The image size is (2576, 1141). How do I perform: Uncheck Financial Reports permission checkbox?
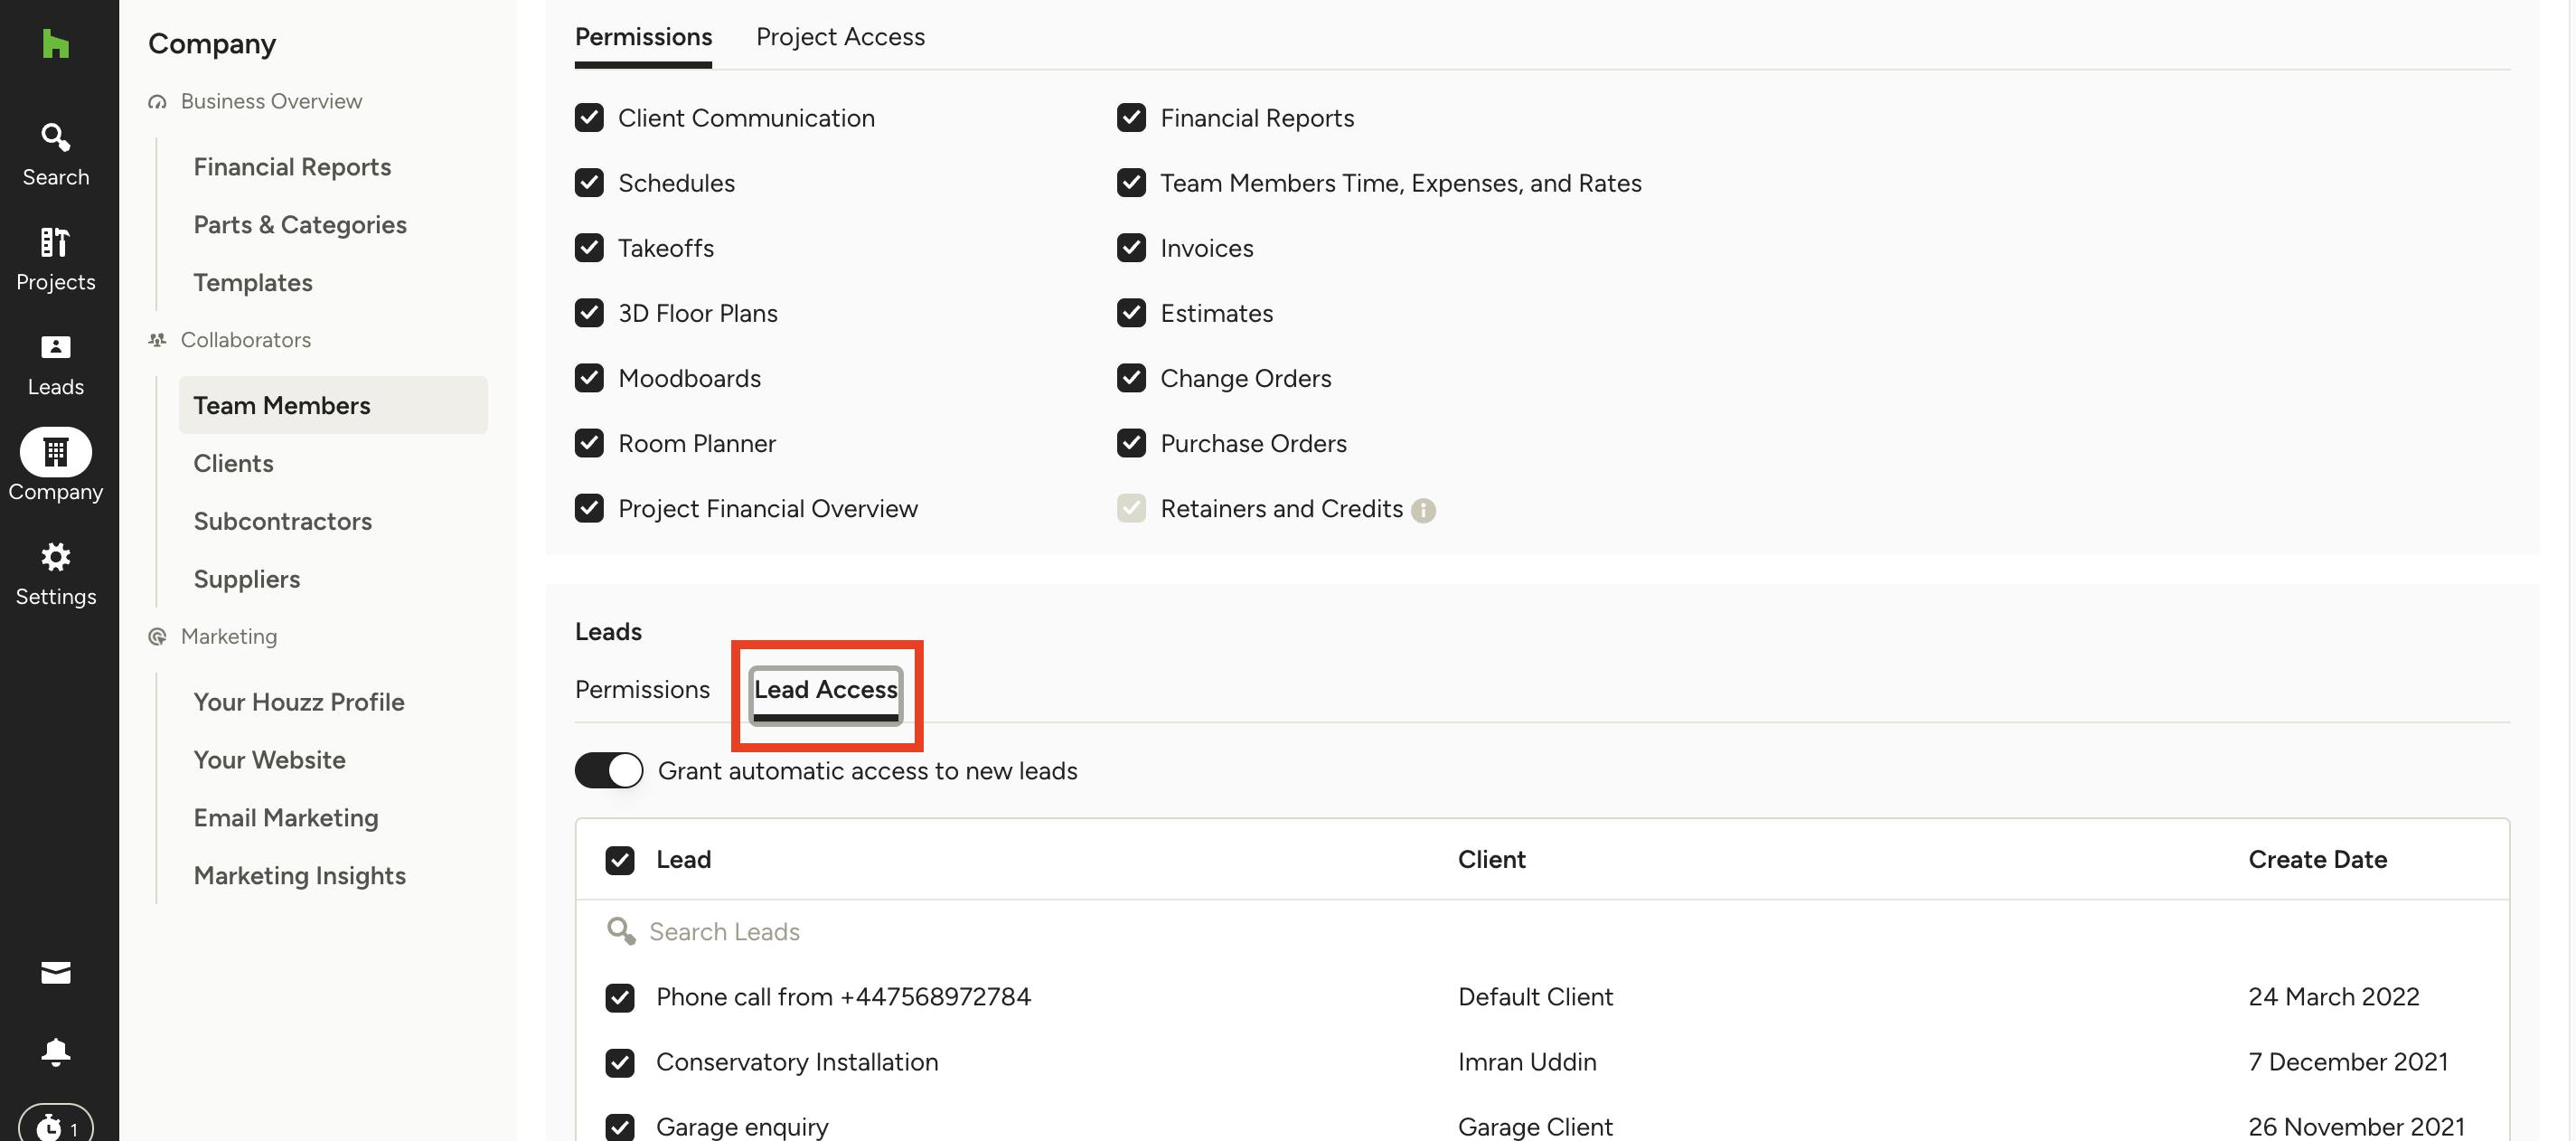pyautogui.click(x=1131, y=118)
